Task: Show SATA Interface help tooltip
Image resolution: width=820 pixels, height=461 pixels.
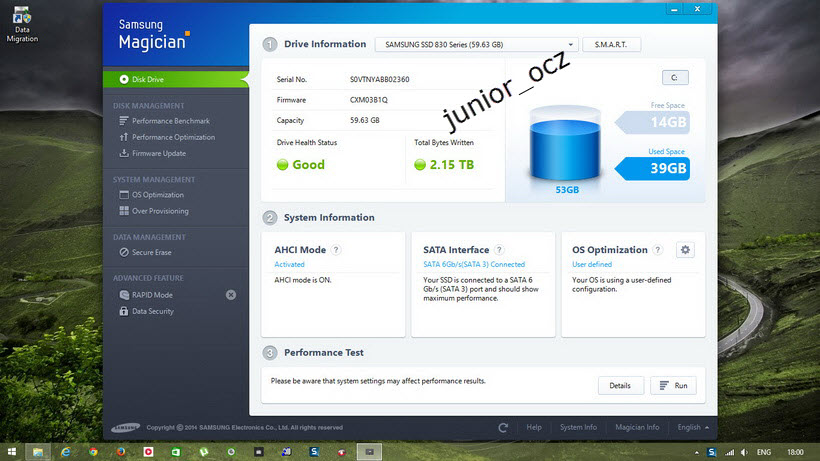Action: click(x=499, y=250)
